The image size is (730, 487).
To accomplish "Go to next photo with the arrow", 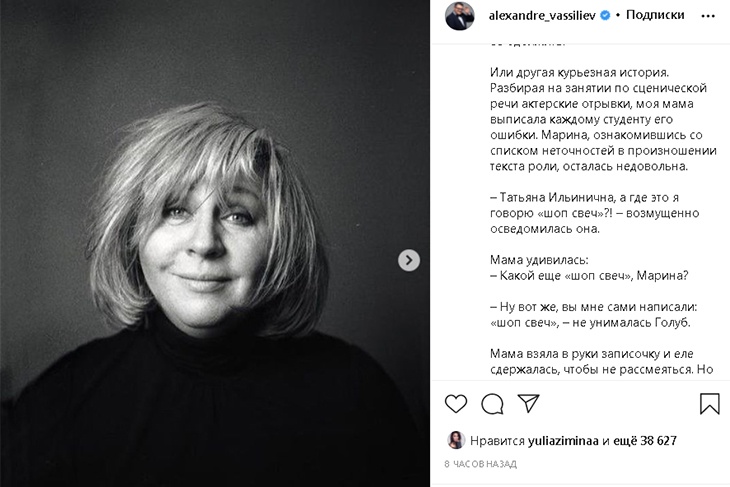I will pyautogui.click(x=409, y=260).
